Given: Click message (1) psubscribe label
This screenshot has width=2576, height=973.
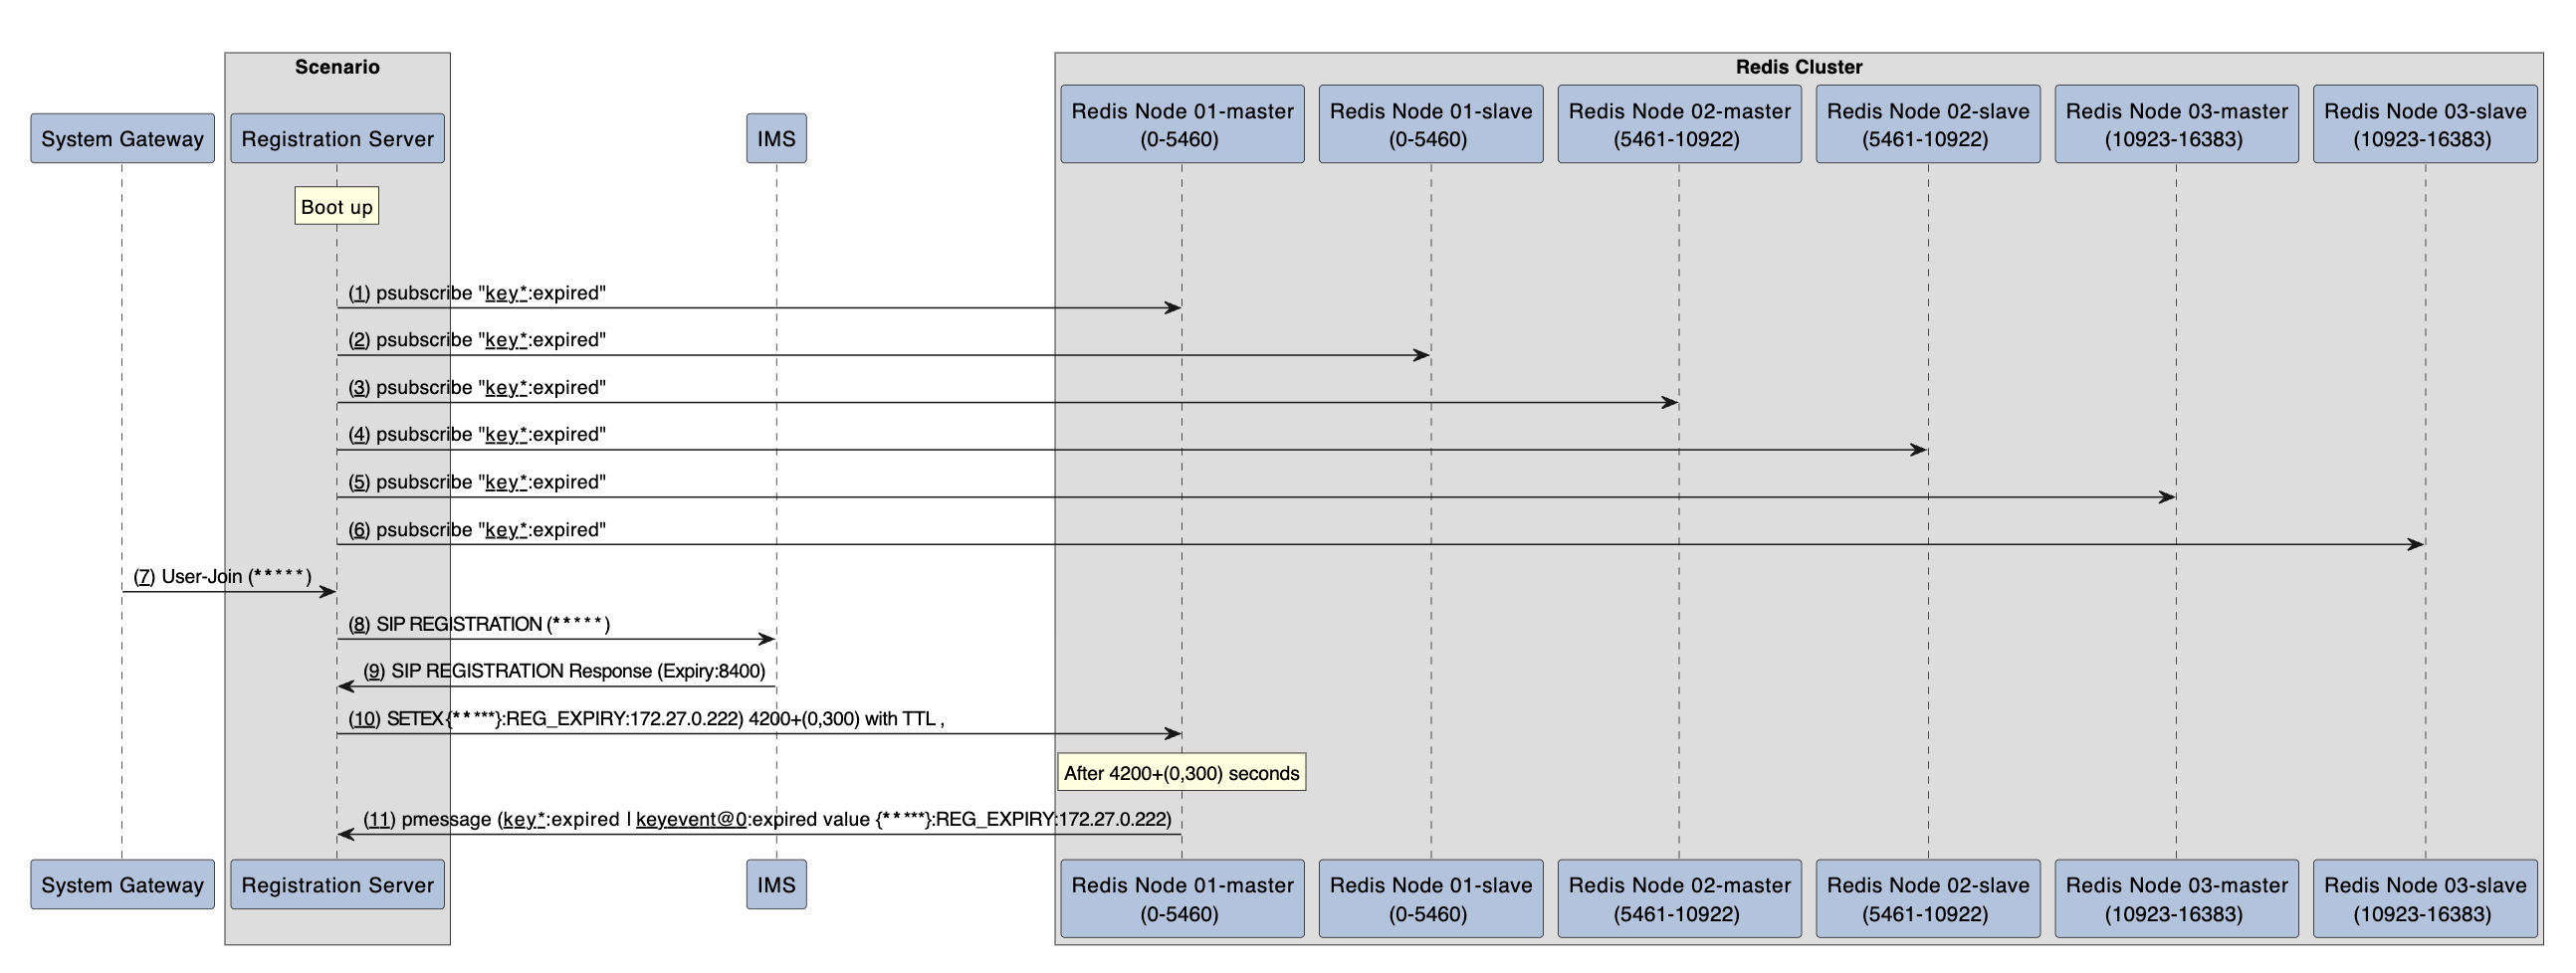Looking at the screenshot, I should click(x=477, y=293).
